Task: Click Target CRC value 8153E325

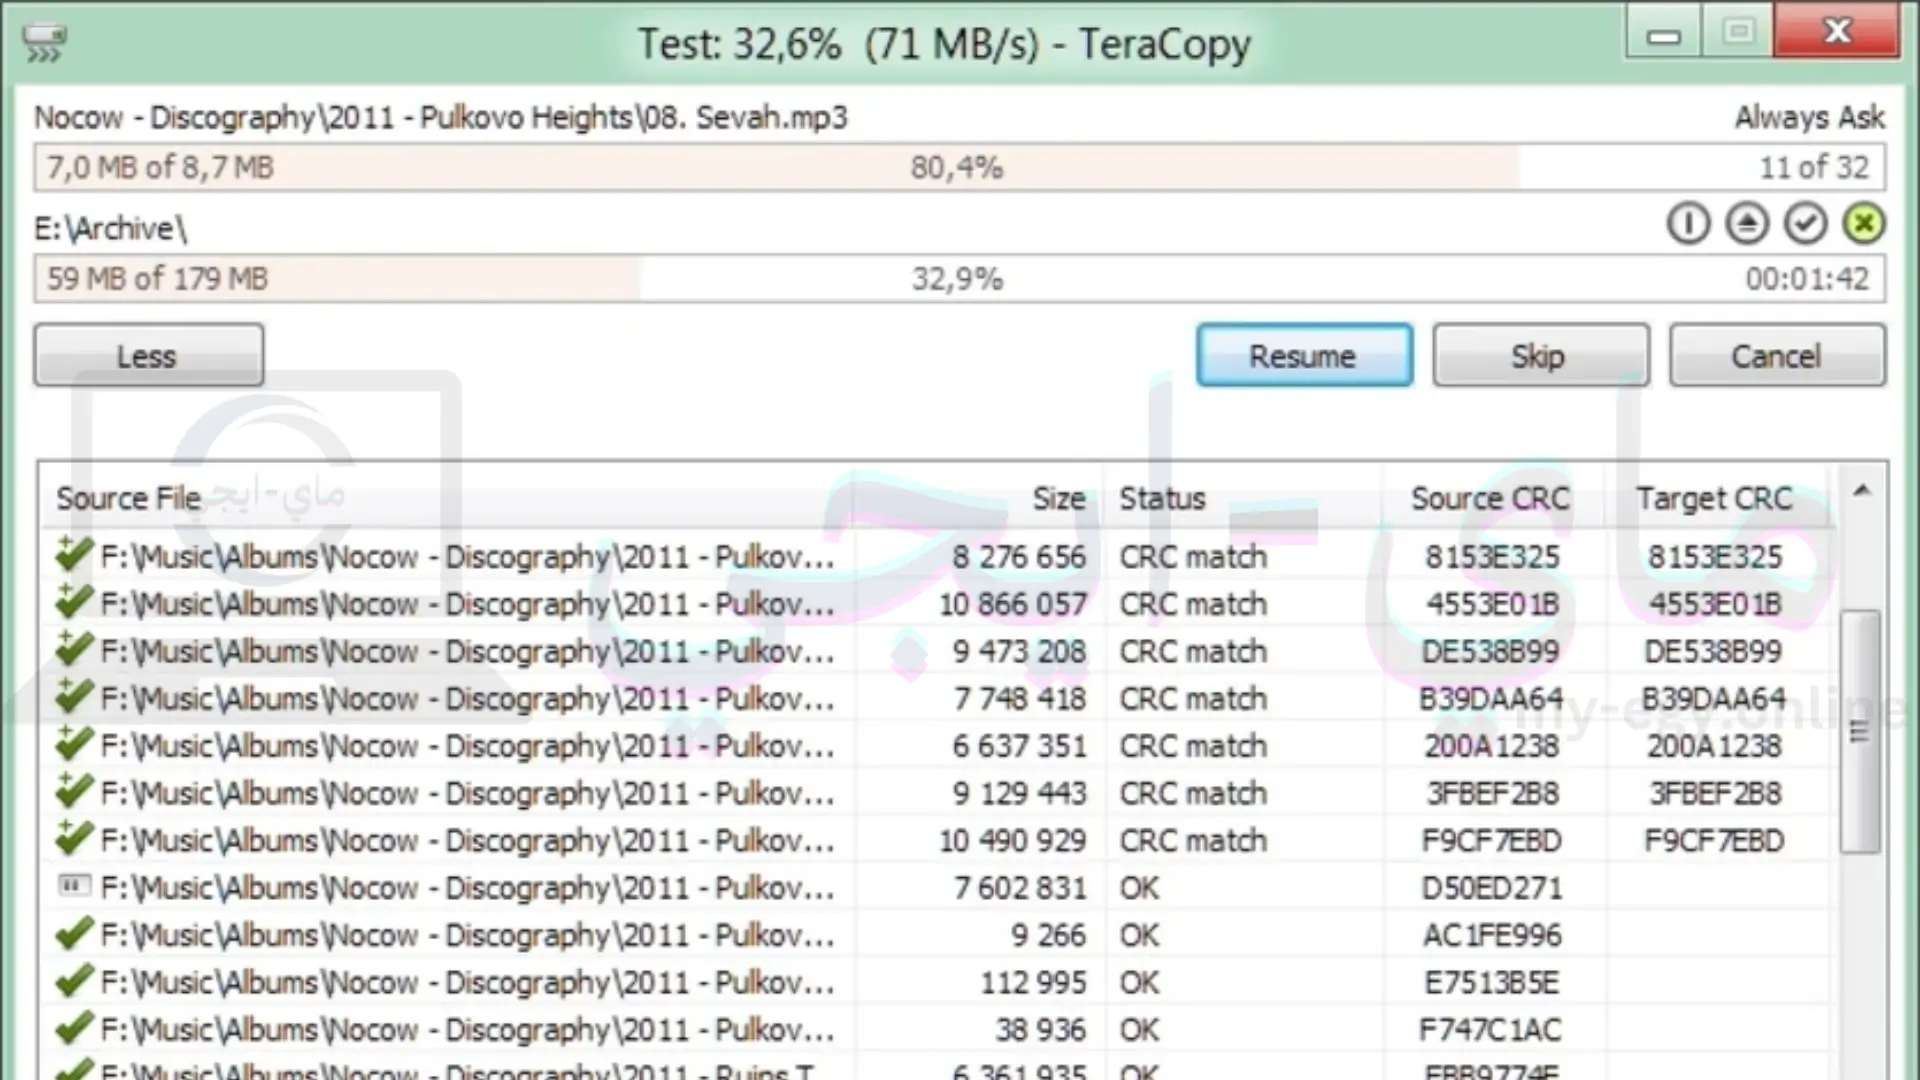Action: [x=1714, y=557]
